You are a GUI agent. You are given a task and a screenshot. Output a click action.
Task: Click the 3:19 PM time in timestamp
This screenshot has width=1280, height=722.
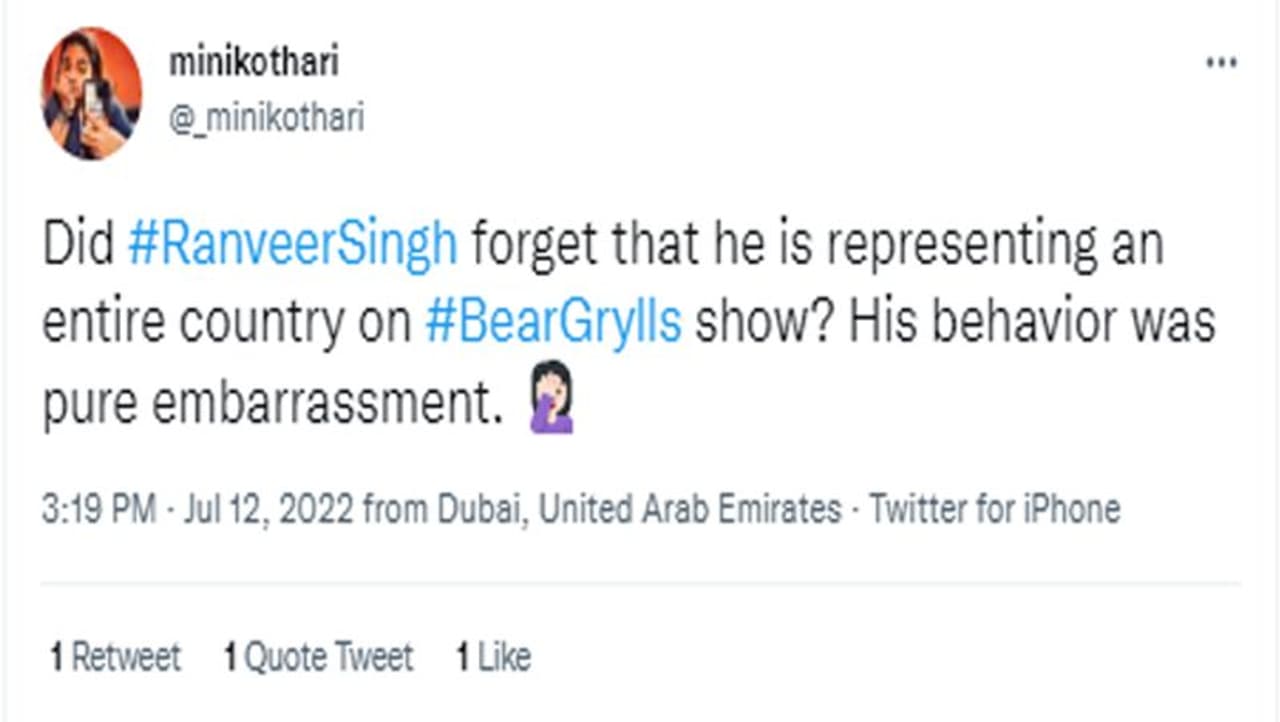98,510
